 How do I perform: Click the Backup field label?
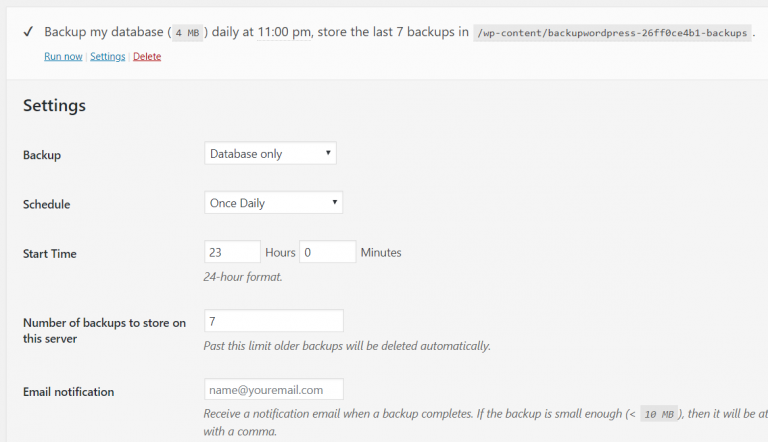point(42,155)
